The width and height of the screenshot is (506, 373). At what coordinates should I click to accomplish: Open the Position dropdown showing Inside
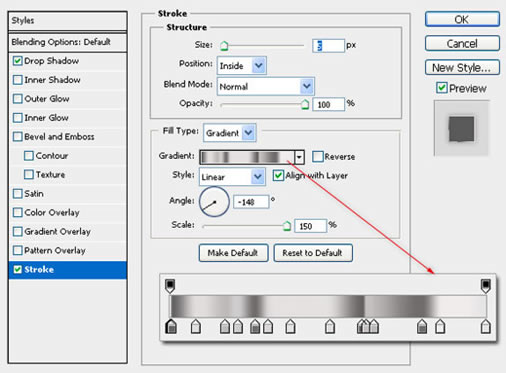pos(242,65)
